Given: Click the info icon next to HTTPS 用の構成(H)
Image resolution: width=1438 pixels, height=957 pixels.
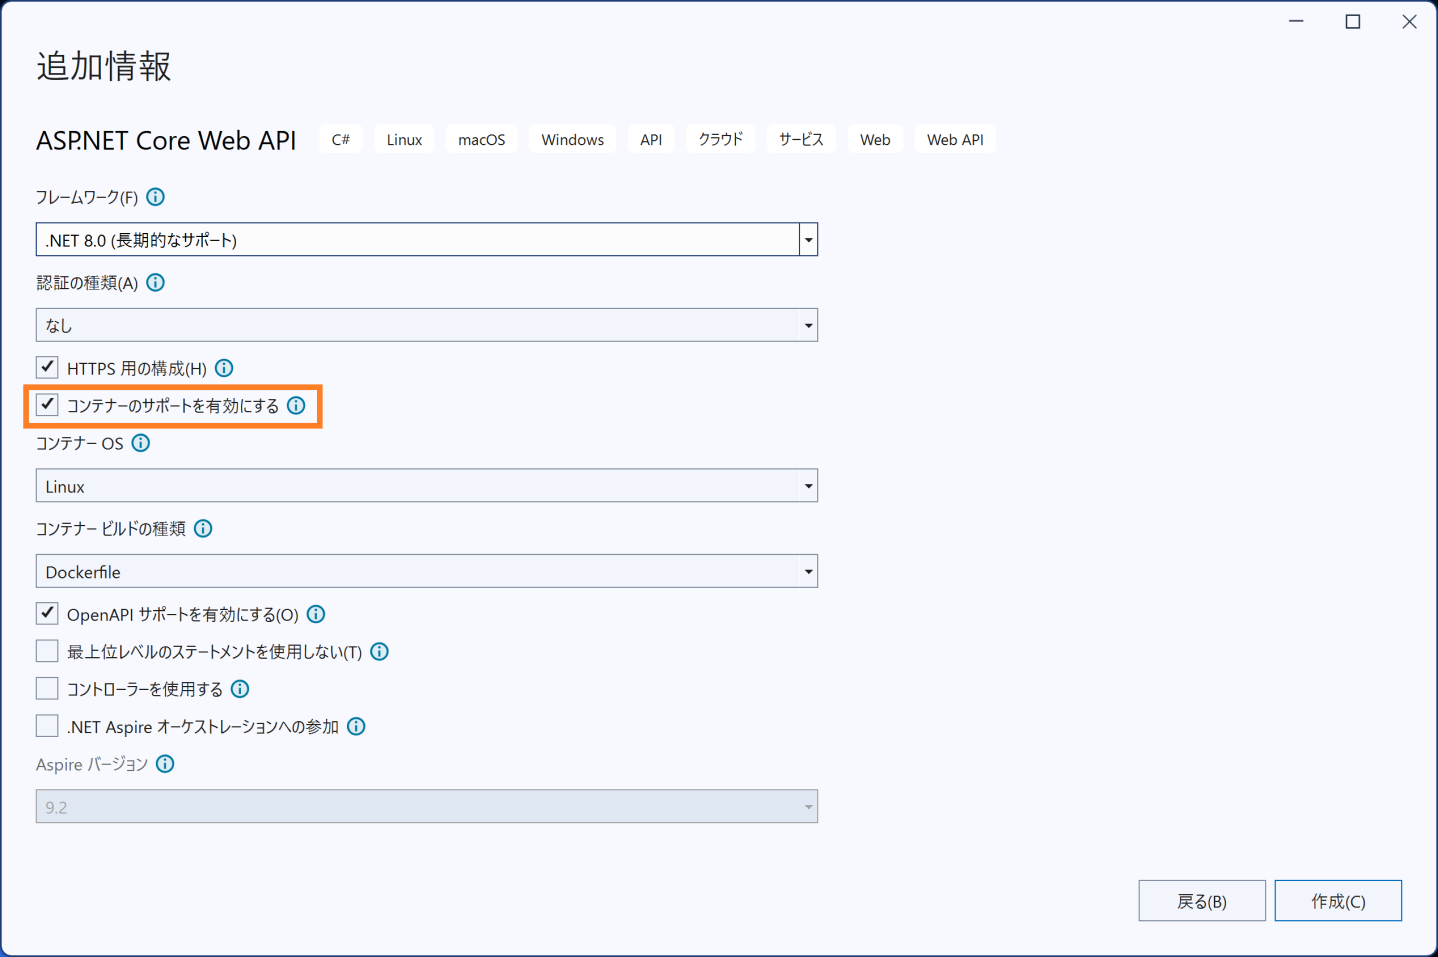Looking at the screenshot, I should (224, 368).
